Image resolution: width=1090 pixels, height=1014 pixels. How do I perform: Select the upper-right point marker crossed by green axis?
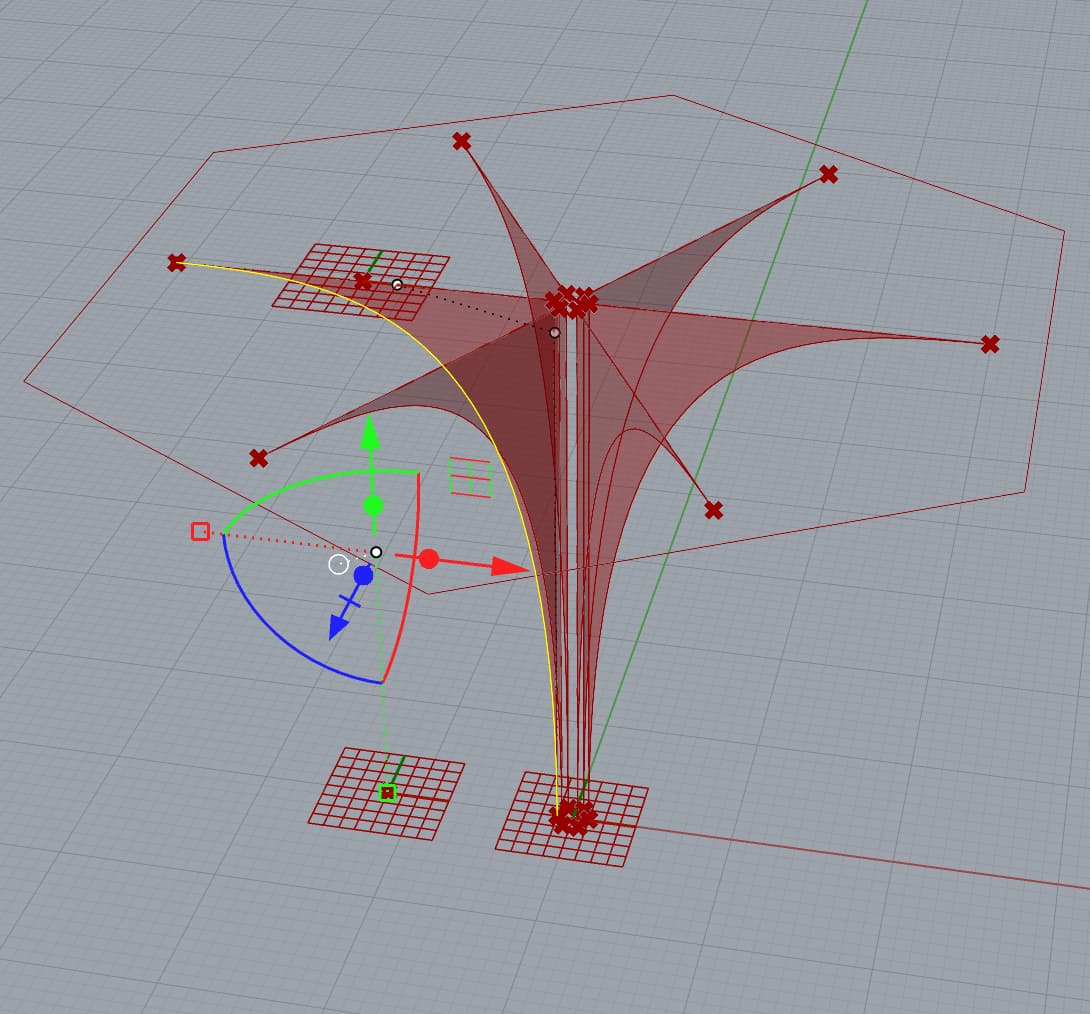[x=828, y=174]
